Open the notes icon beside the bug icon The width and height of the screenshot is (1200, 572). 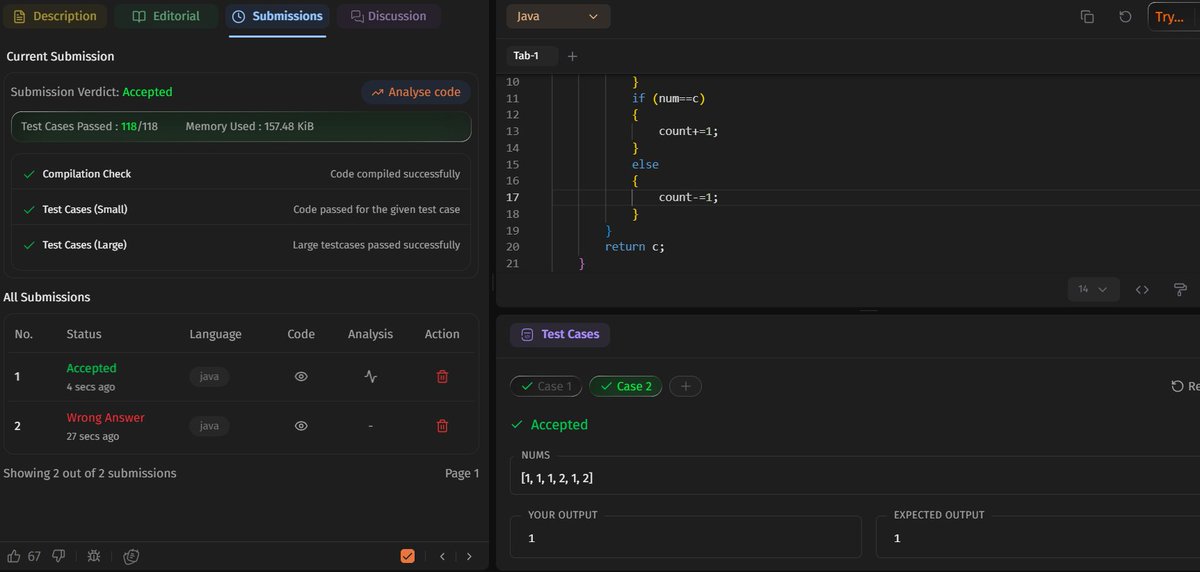pos(131,556)
